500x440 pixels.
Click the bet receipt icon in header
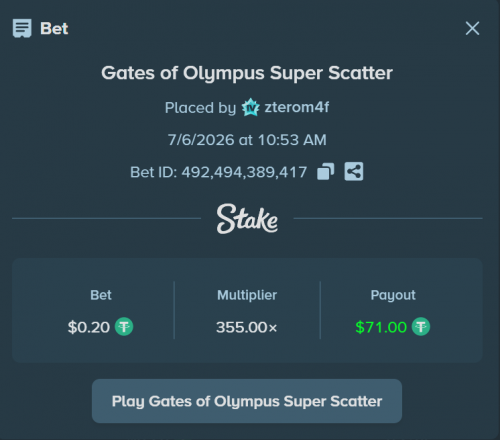pyautogui.click(x=22, y=28)
